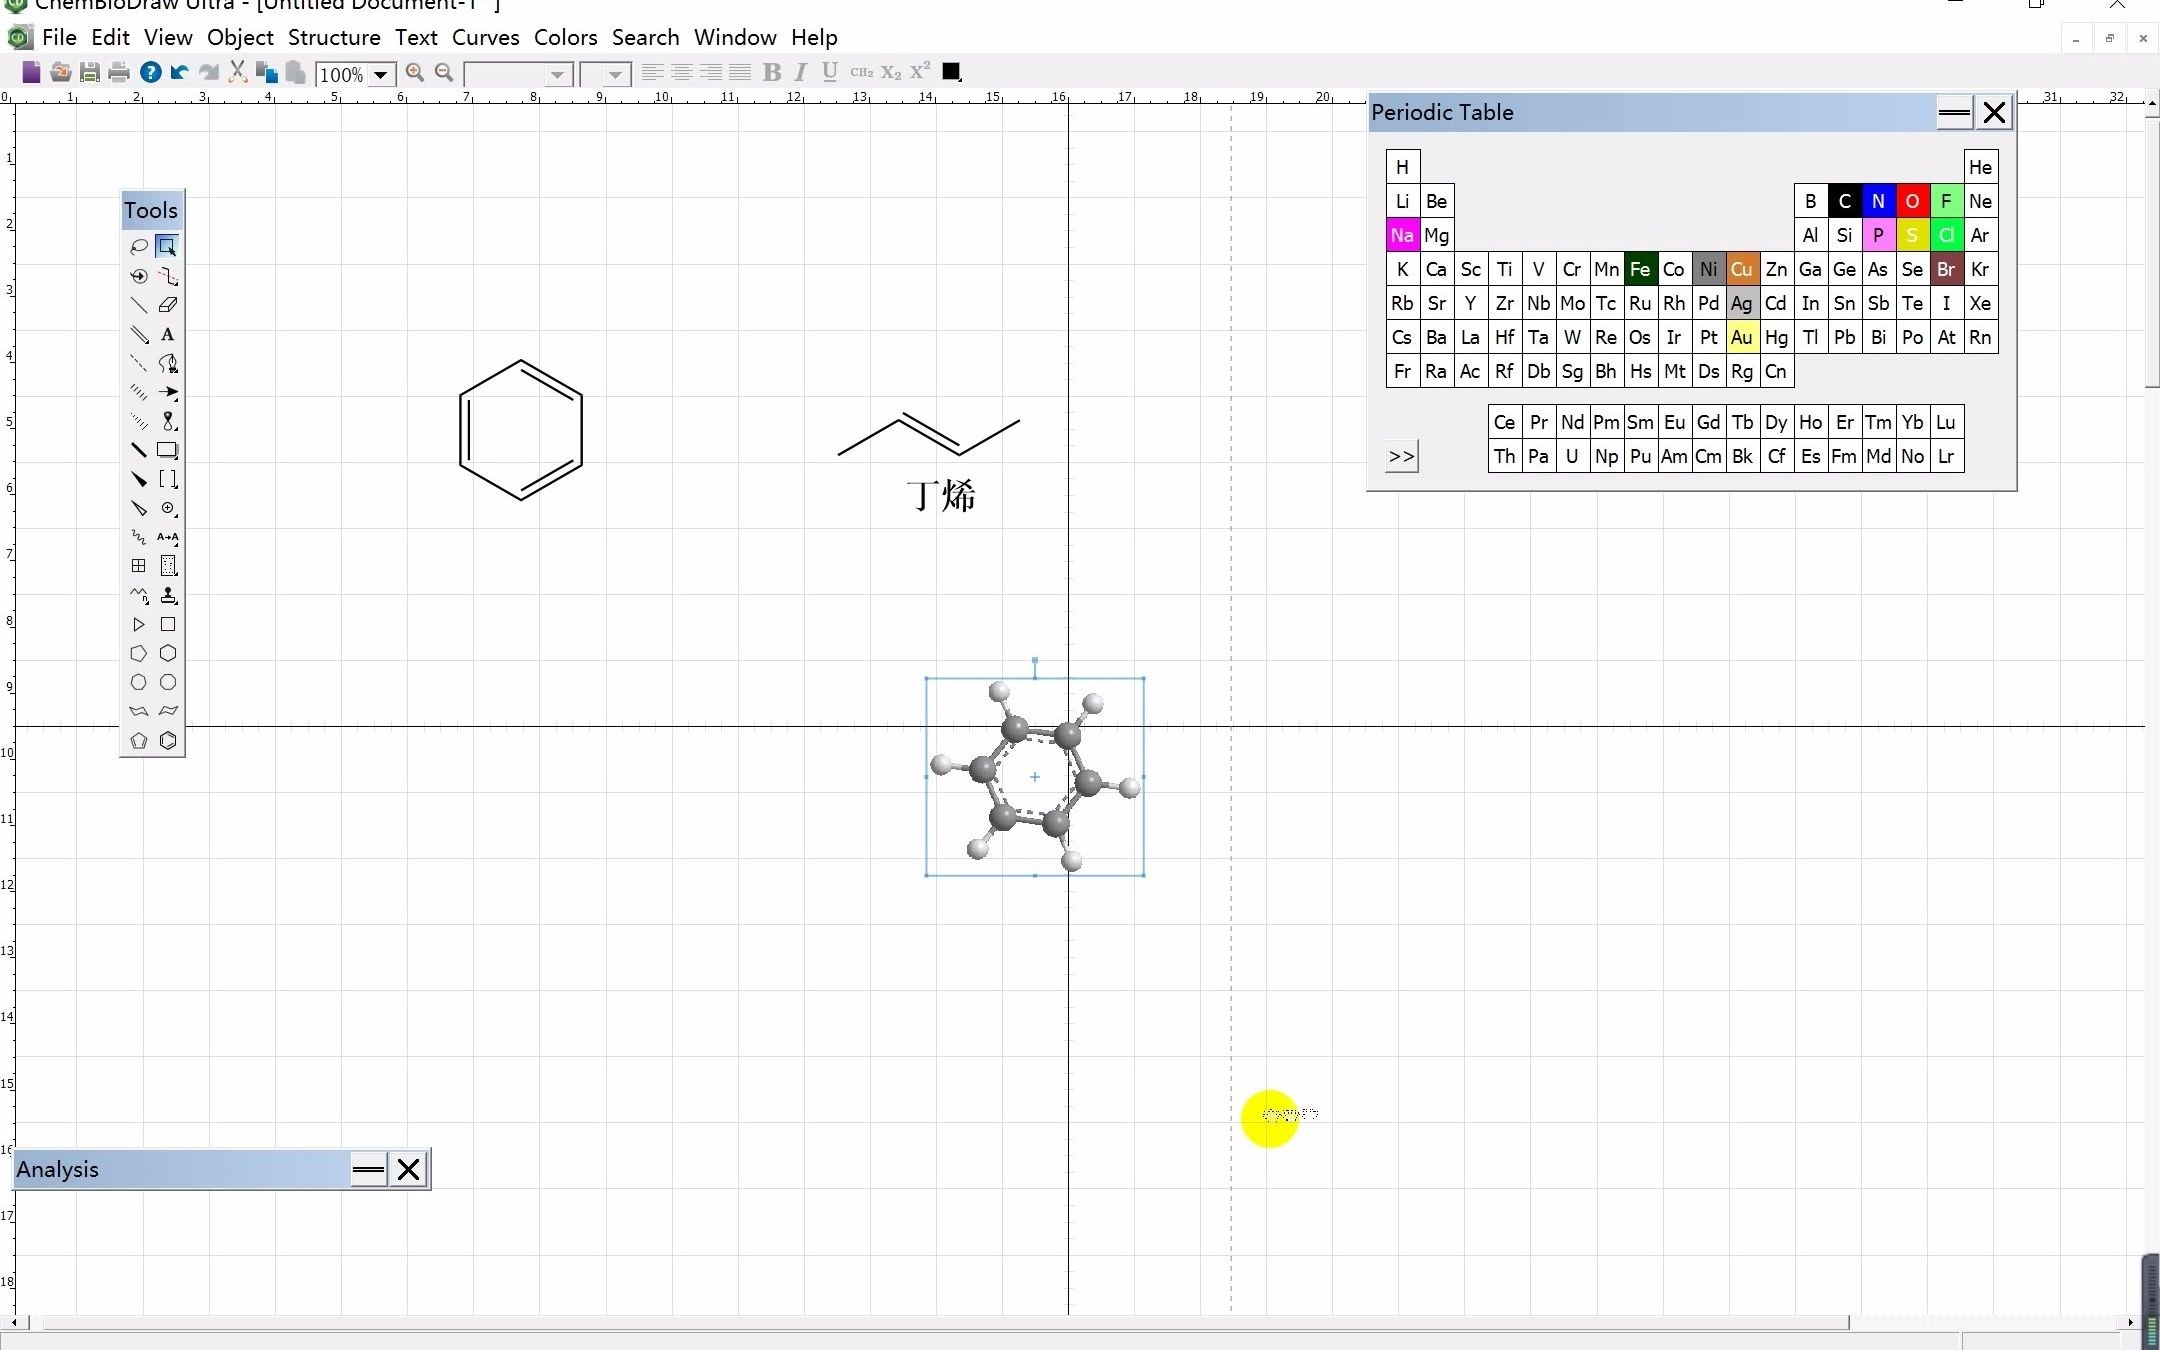This screenshot has height=1350, width=2160.
Task: Select the Arrow tool
Action: (168, 393)
